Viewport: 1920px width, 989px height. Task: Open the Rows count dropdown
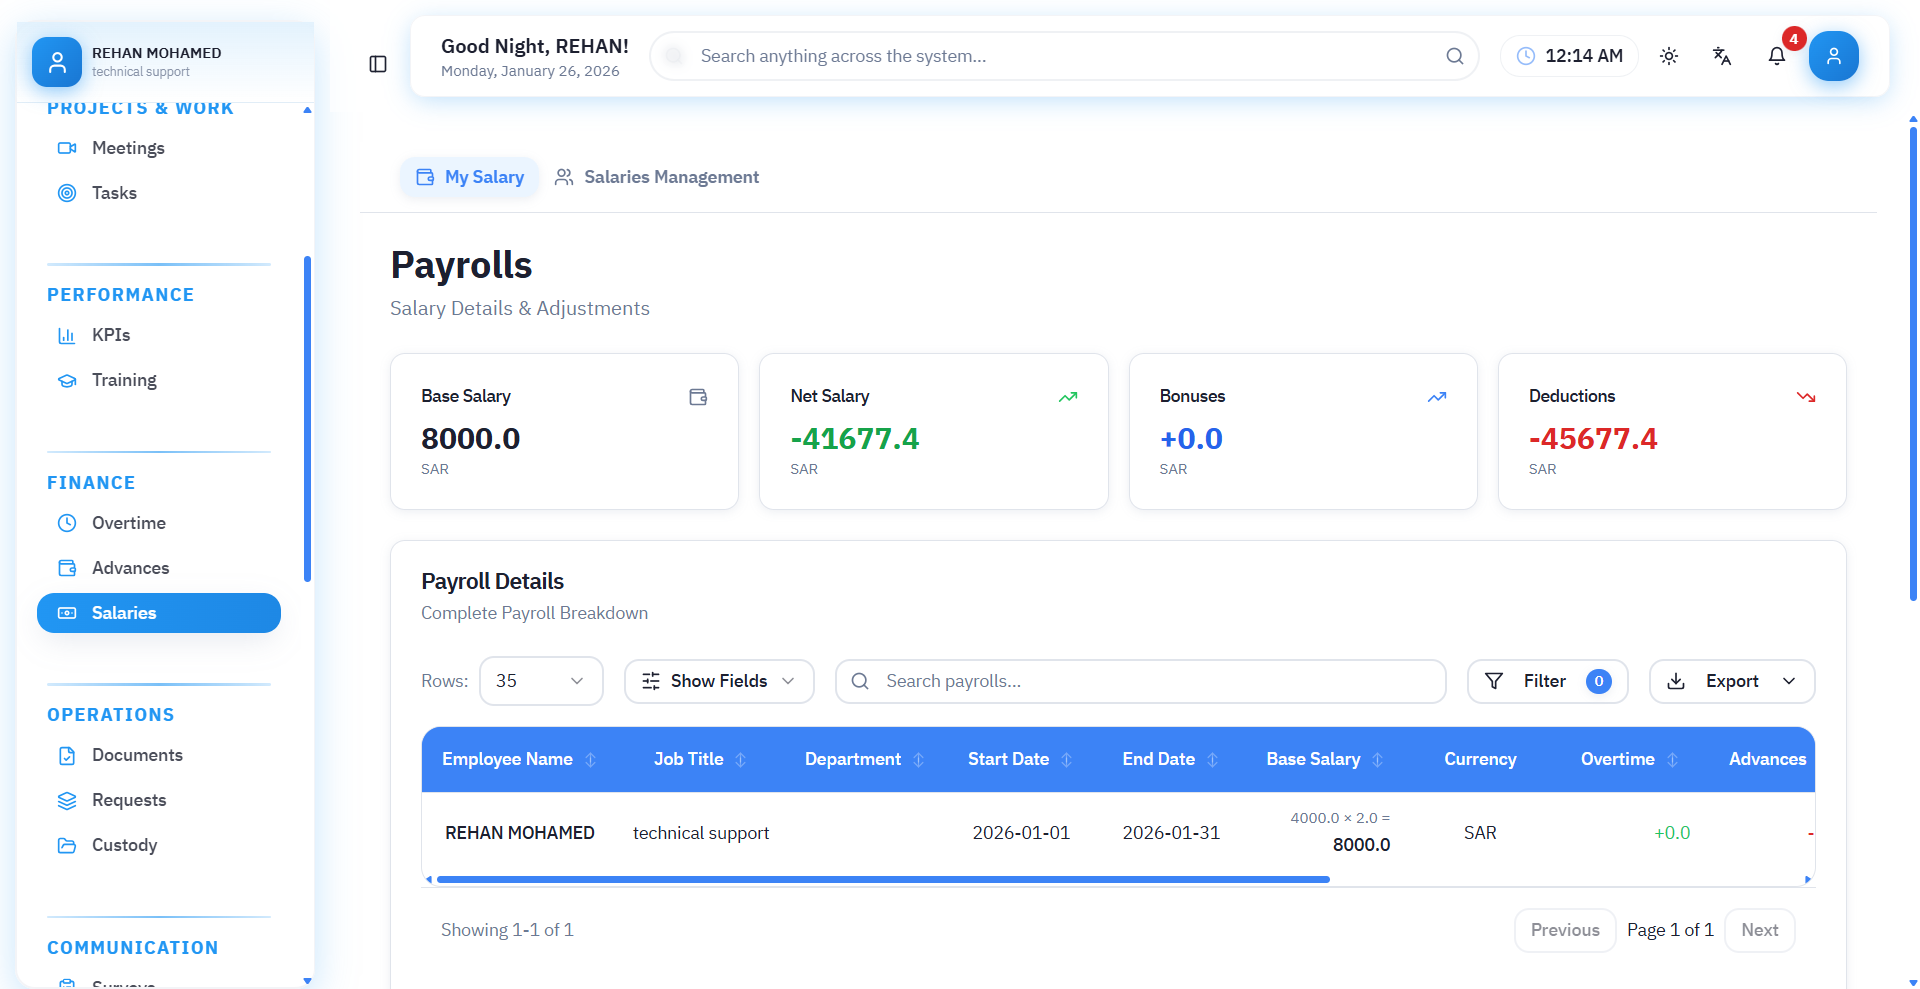point(541,681)
